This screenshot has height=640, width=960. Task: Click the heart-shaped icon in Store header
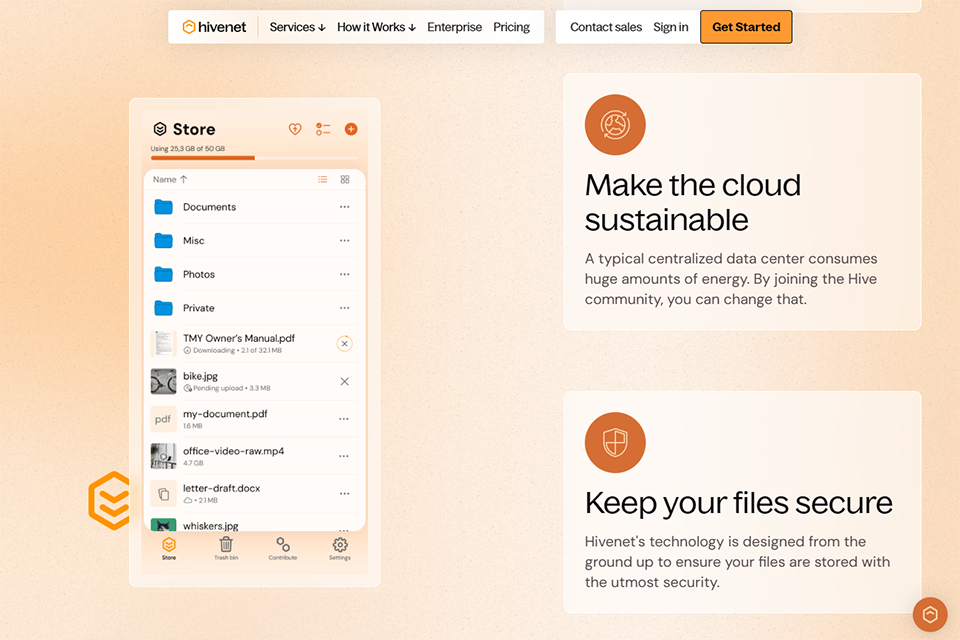click(295, 129)
